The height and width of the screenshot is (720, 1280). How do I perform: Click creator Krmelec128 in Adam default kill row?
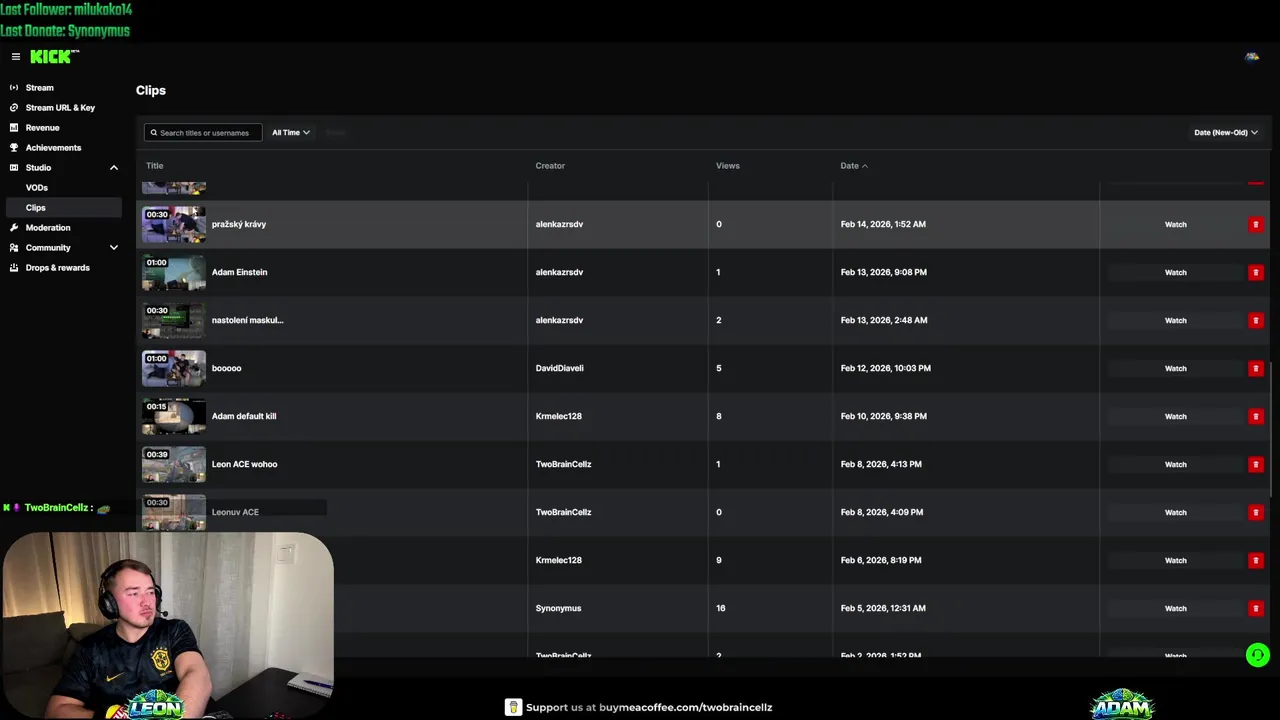(x=559, y=416)
